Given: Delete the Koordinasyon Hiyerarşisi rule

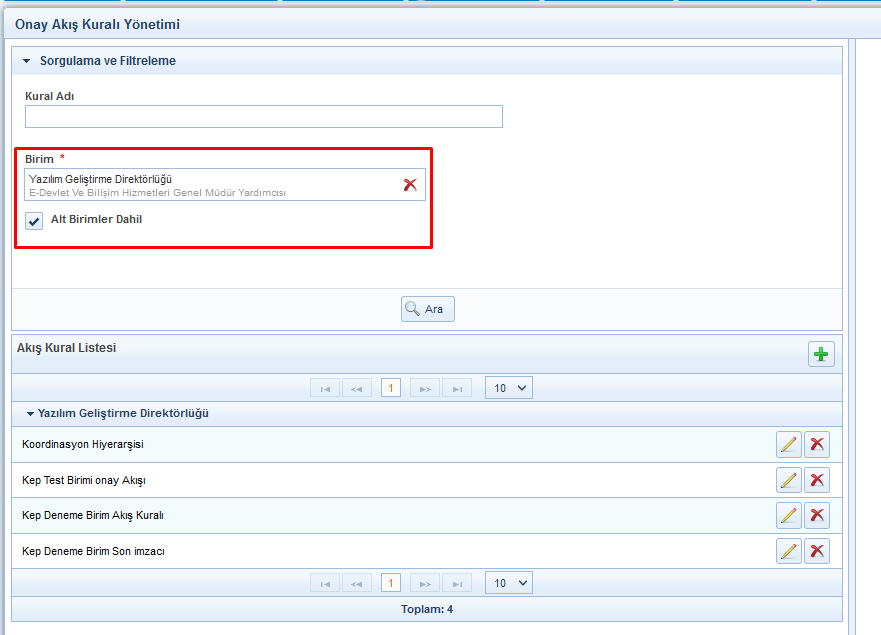Looking at the screenshot, I should (x=817, y=445).
